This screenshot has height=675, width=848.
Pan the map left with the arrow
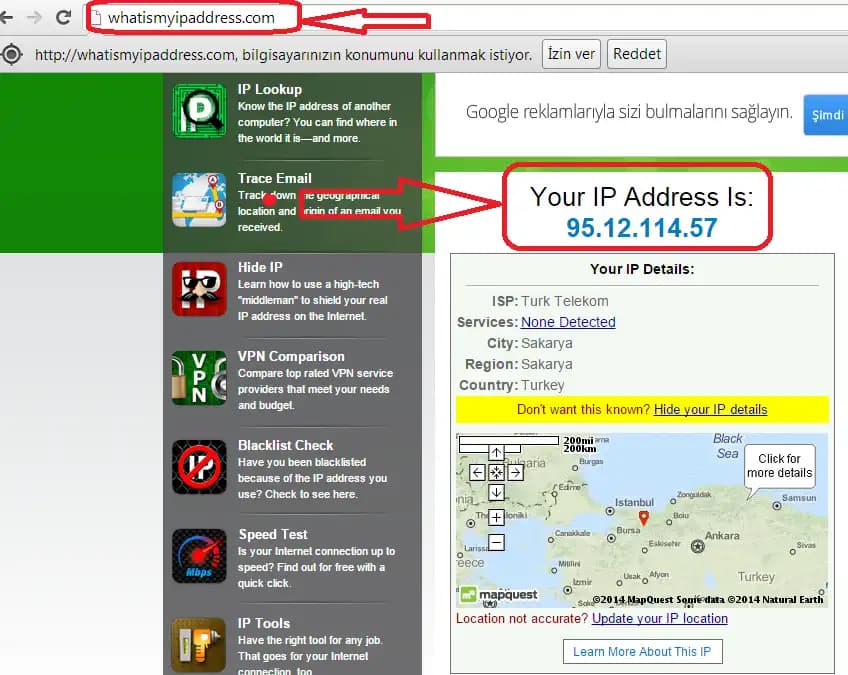pyautogui.click(x=477, y=472)
